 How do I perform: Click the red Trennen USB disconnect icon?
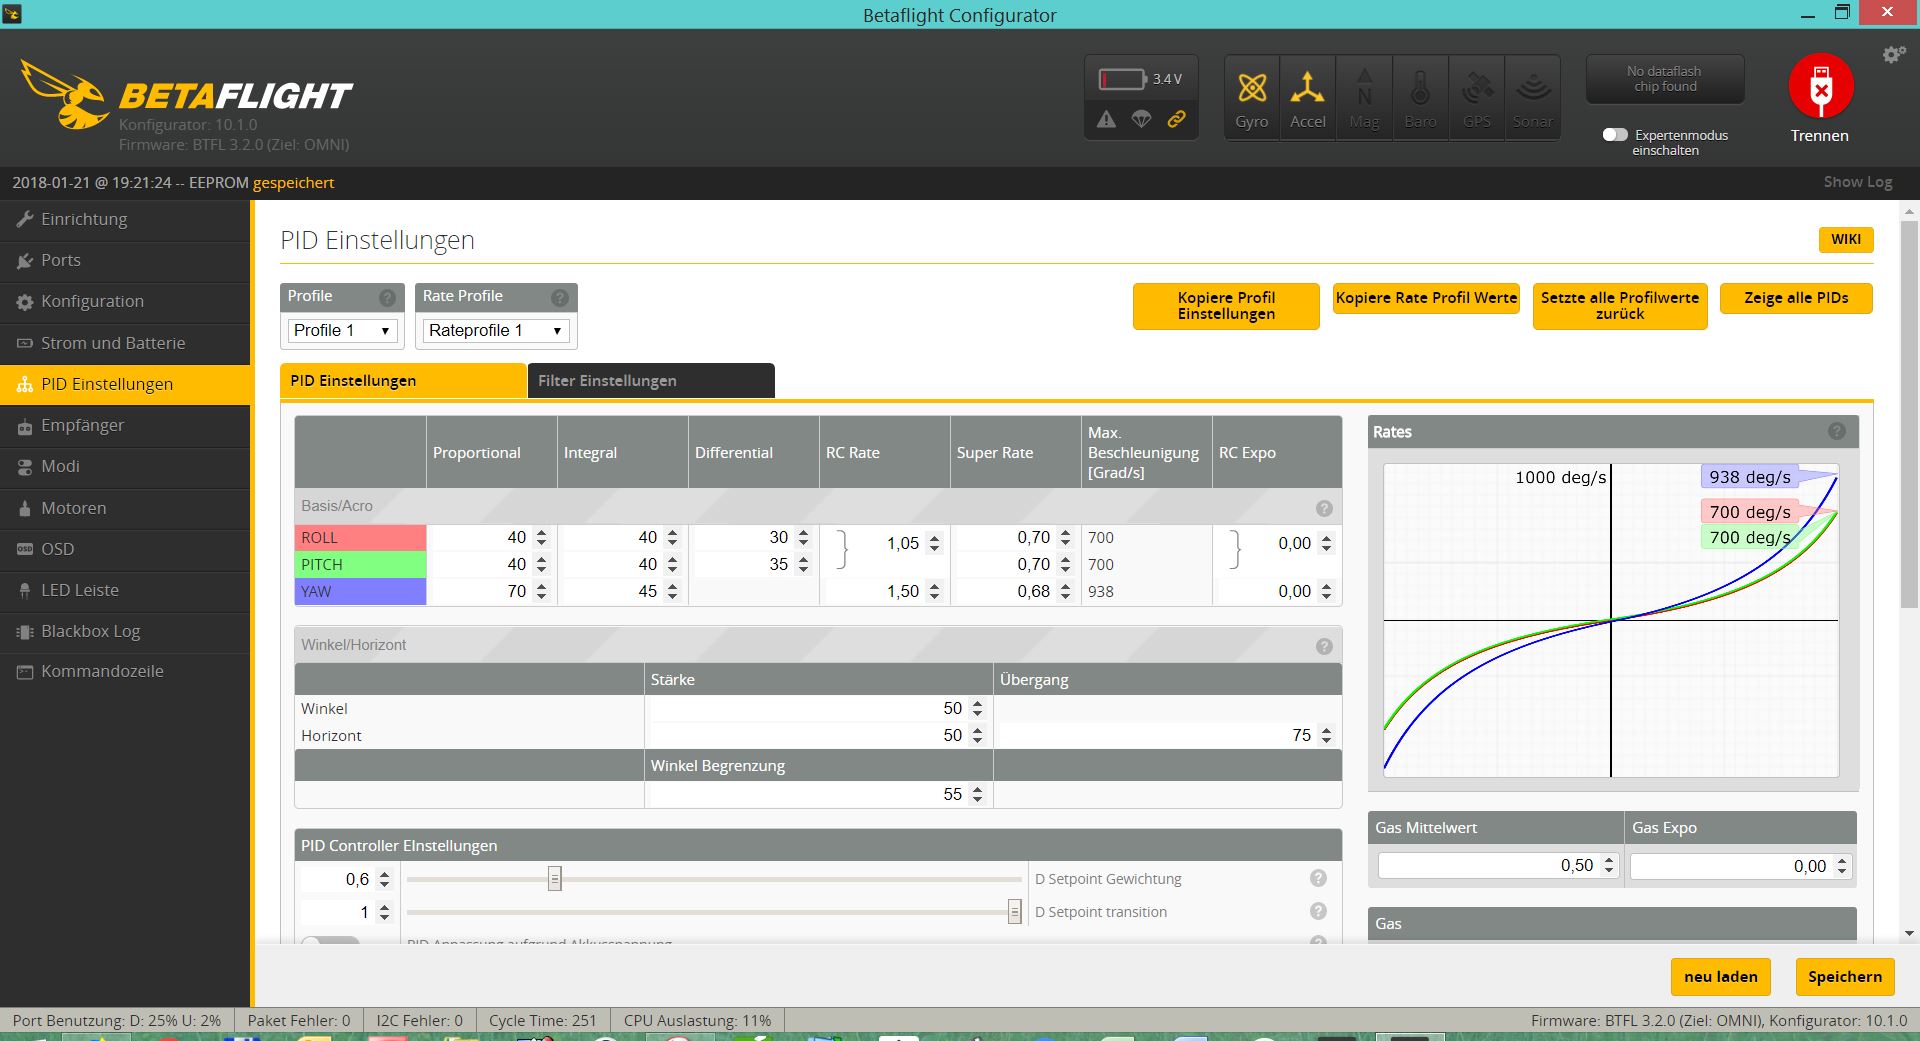(1820, 87)
